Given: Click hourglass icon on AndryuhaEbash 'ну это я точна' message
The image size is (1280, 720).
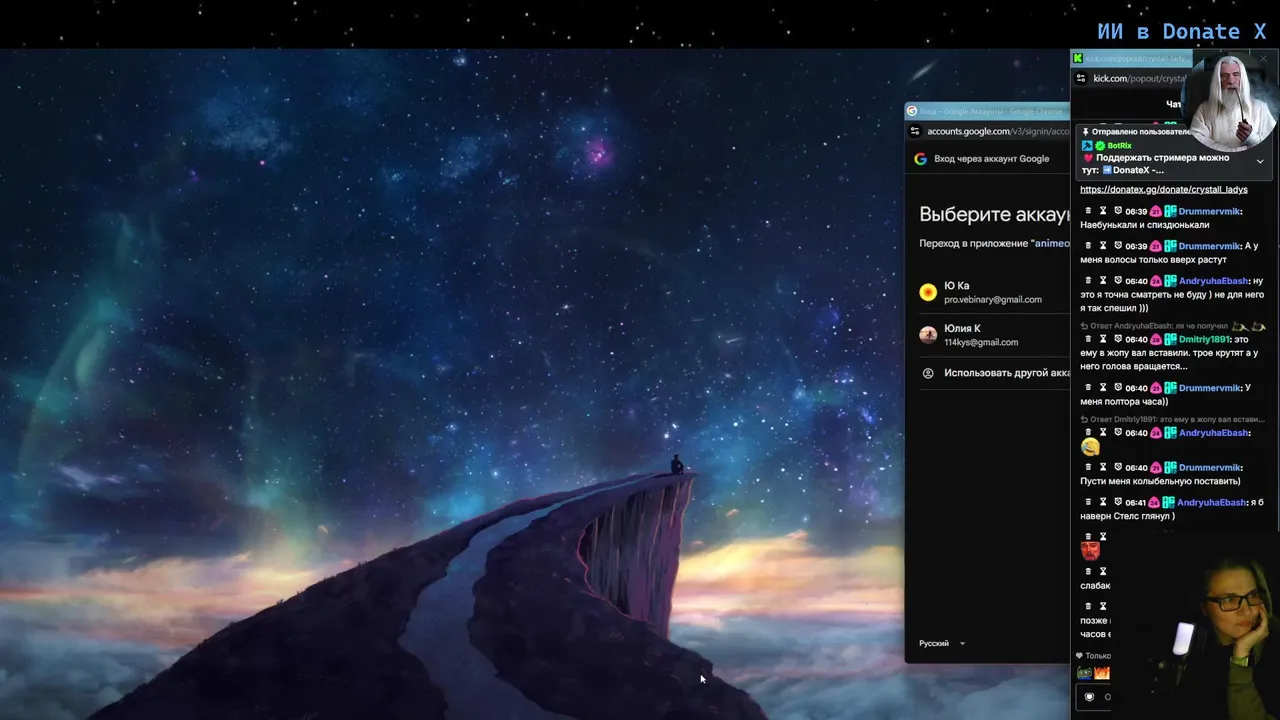Looking at the screenshot, I should (1103, 281).
